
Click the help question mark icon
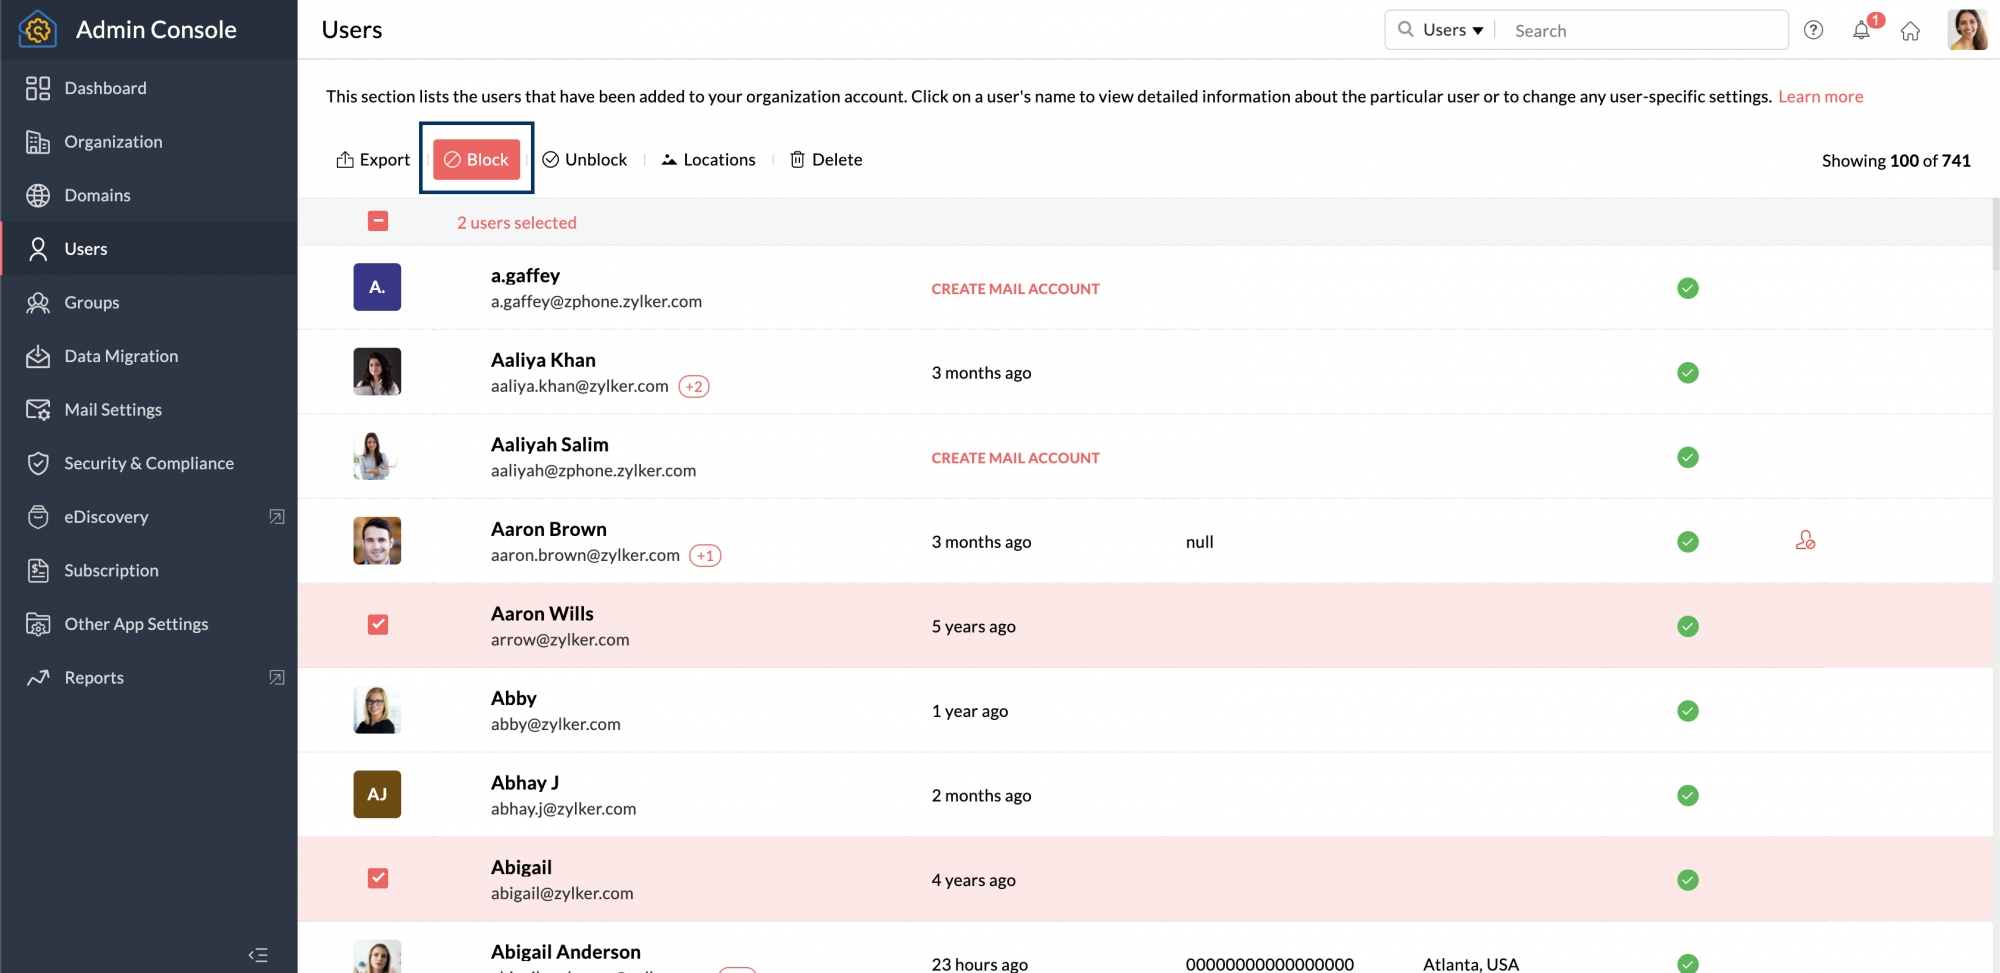1813,30
